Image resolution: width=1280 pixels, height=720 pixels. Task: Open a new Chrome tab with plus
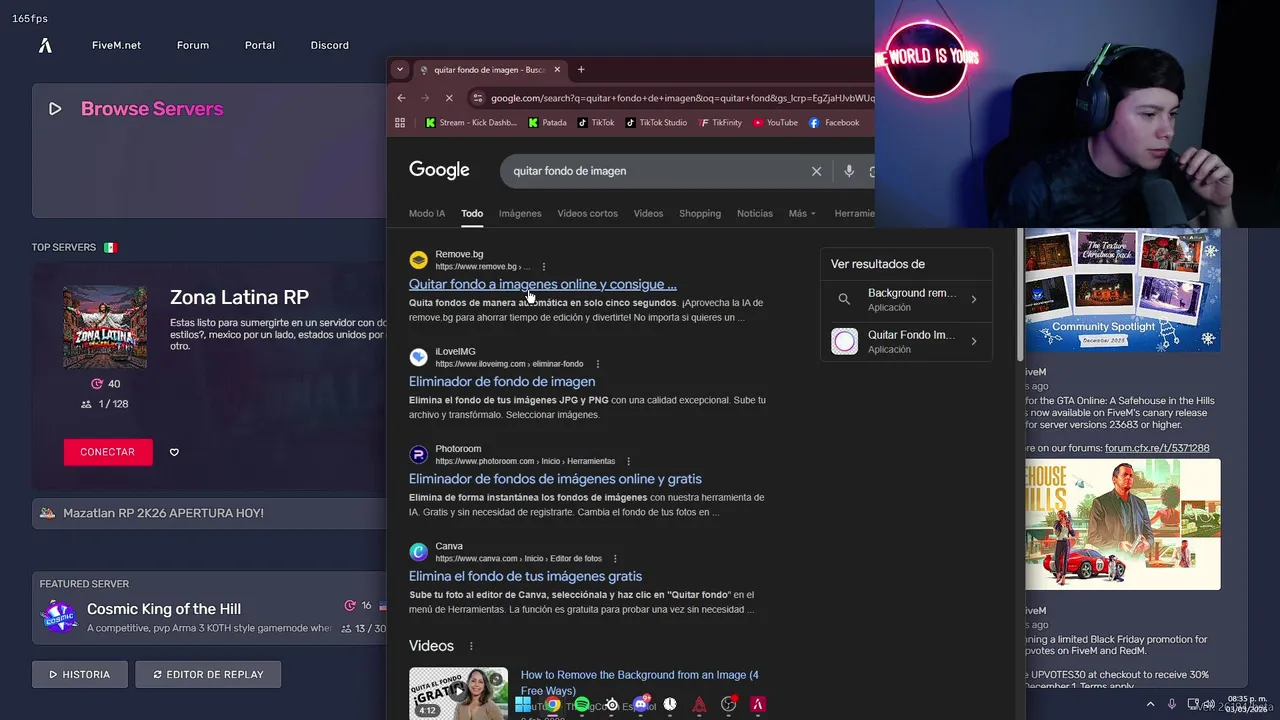coord(581,70)
